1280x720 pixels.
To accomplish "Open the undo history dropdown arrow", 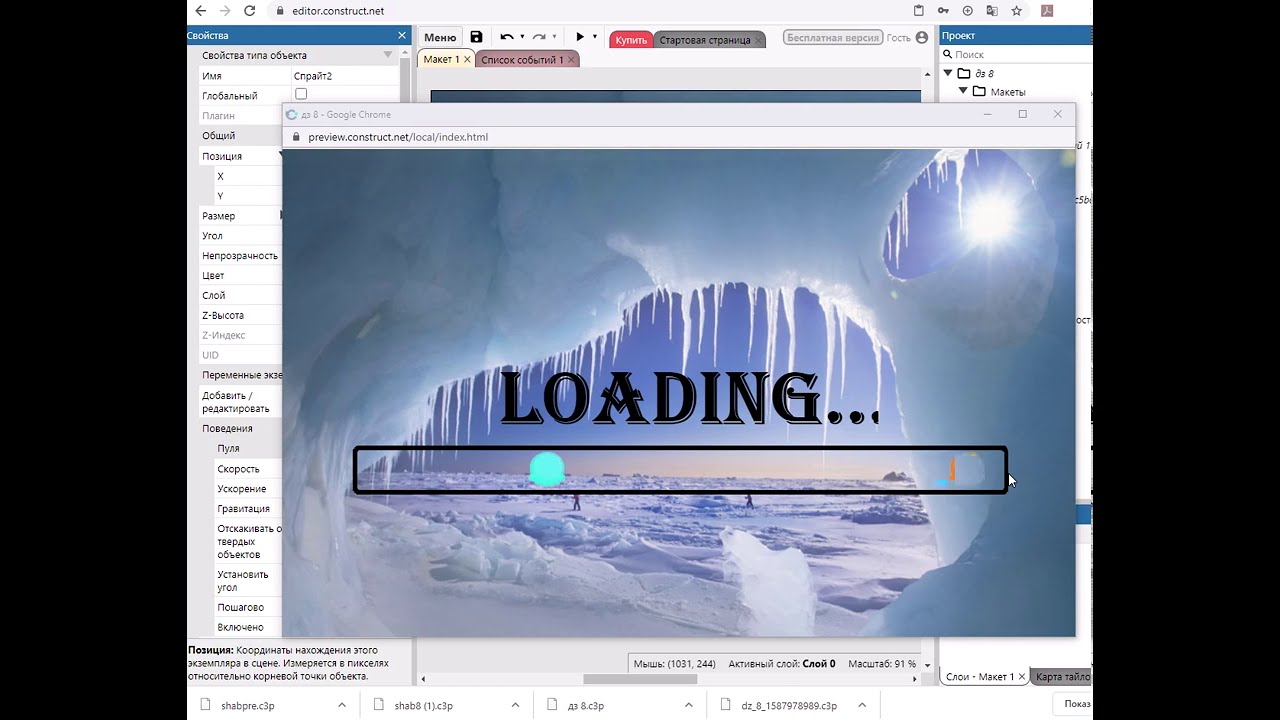I will click(522, 37).
